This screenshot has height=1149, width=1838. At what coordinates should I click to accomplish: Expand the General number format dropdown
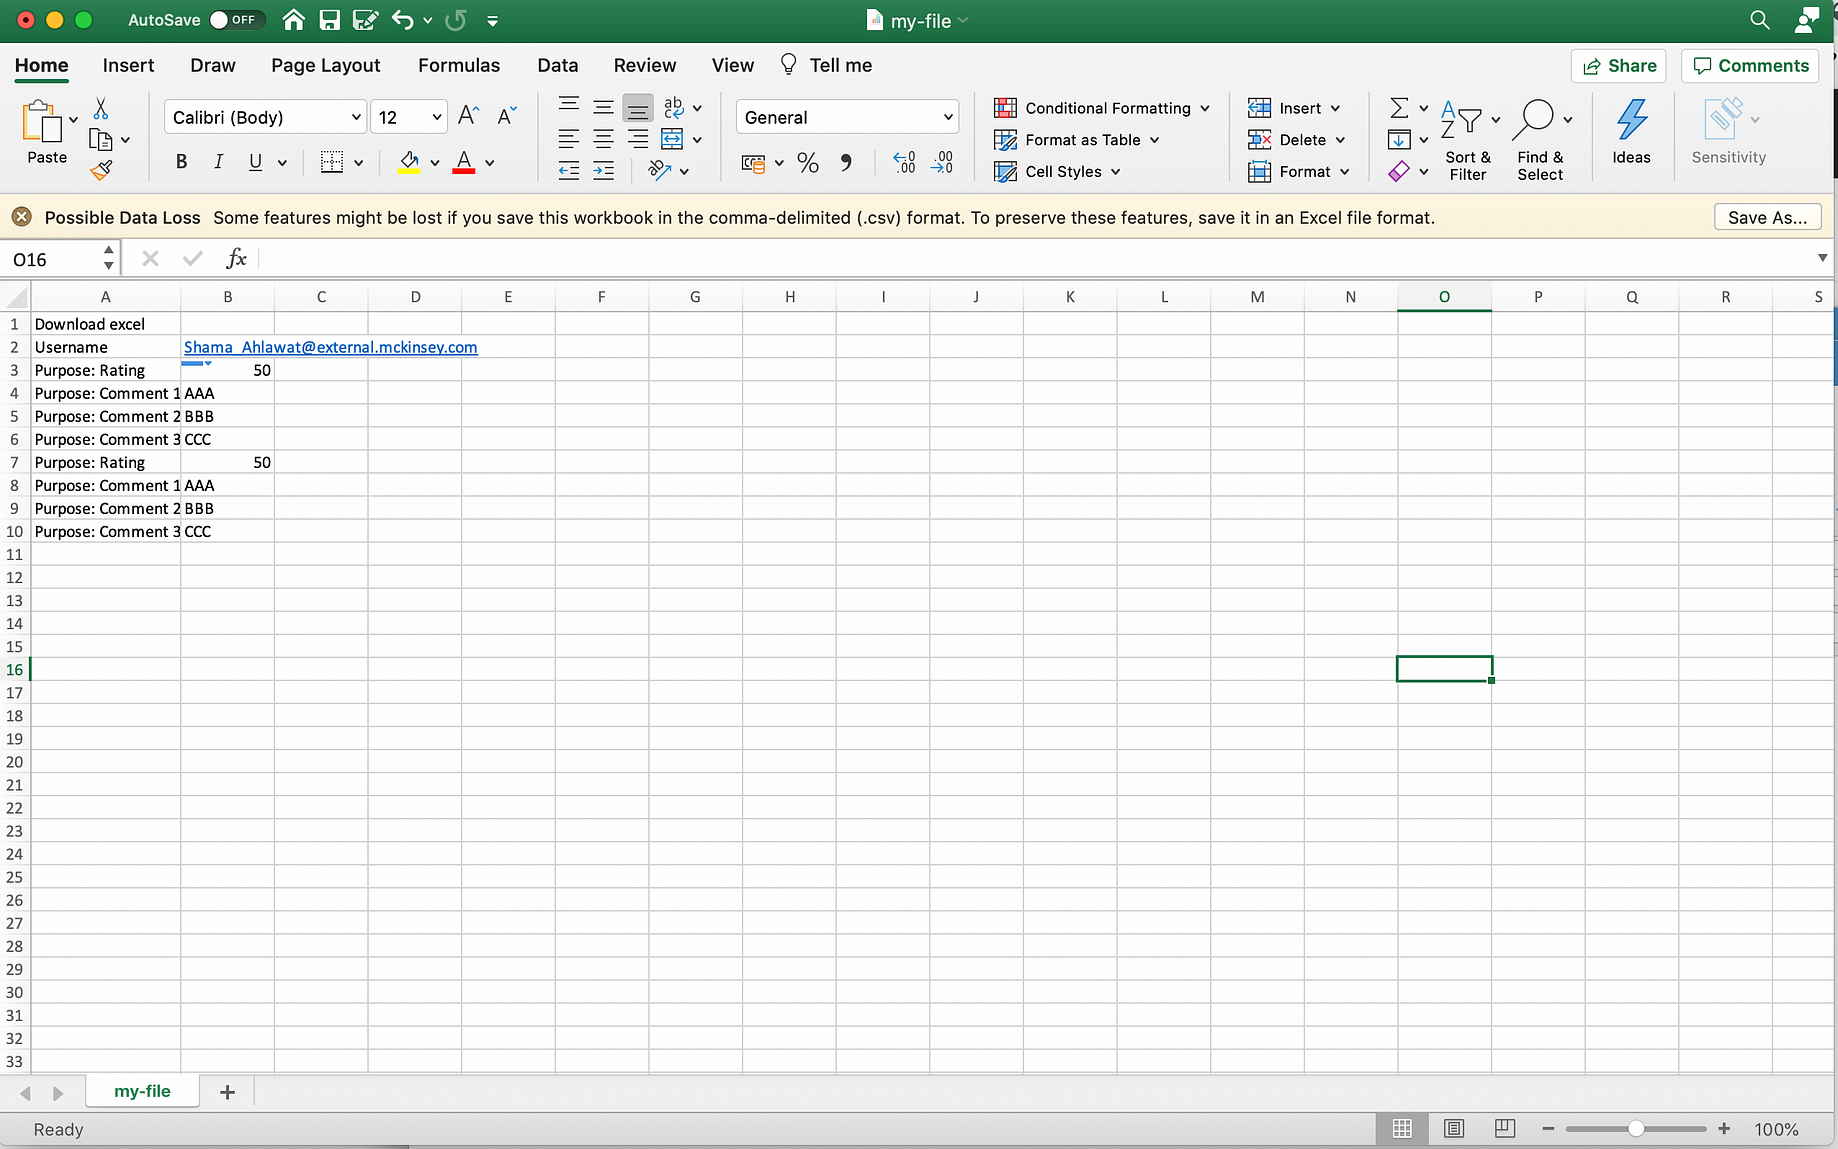(847, 117)
